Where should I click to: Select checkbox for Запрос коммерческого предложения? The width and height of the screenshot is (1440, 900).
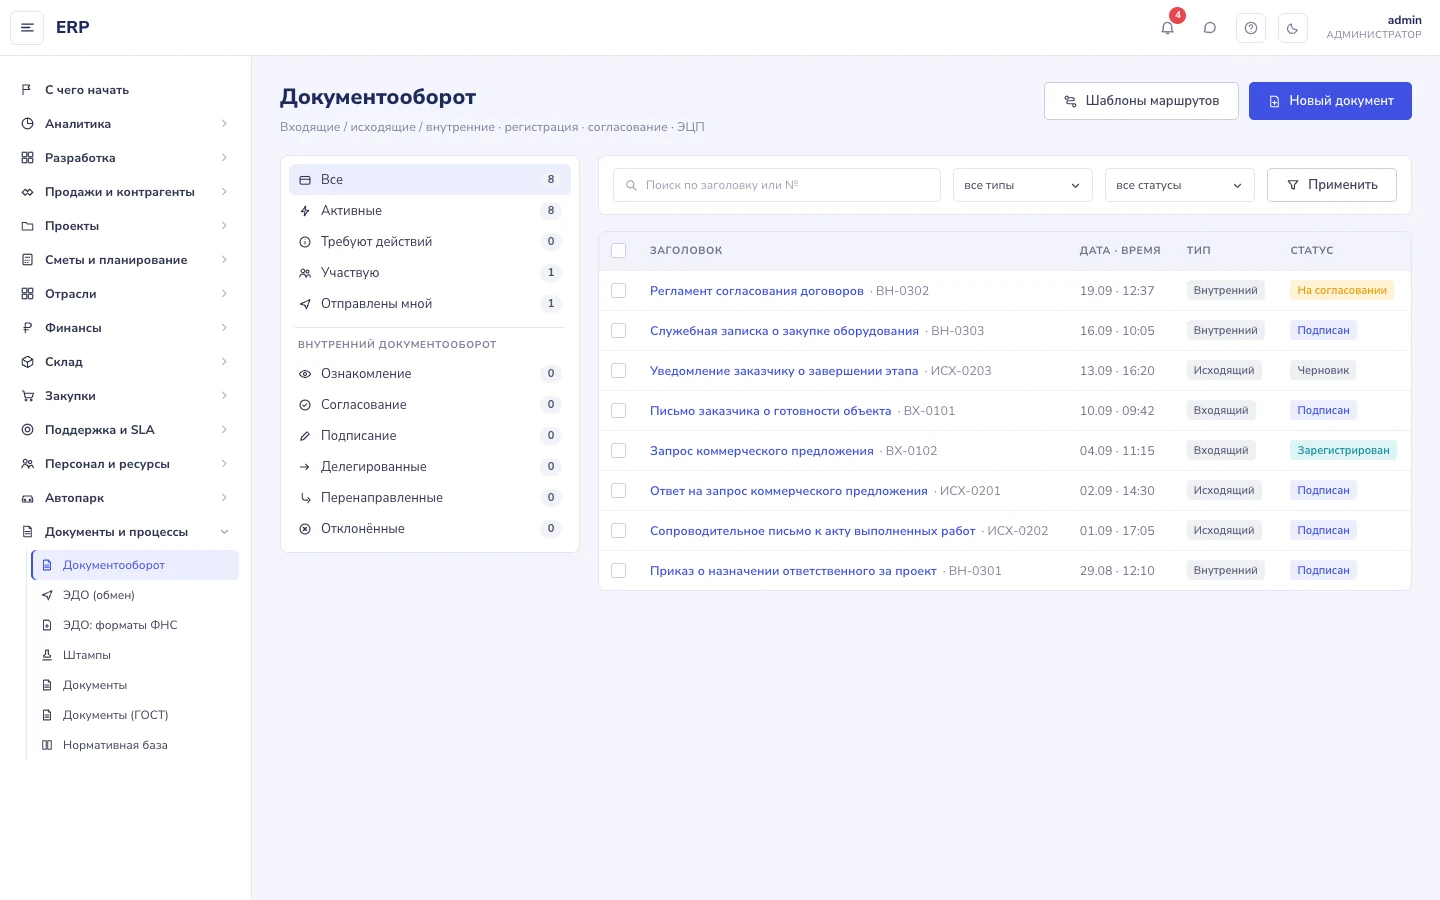coord(618,451)
